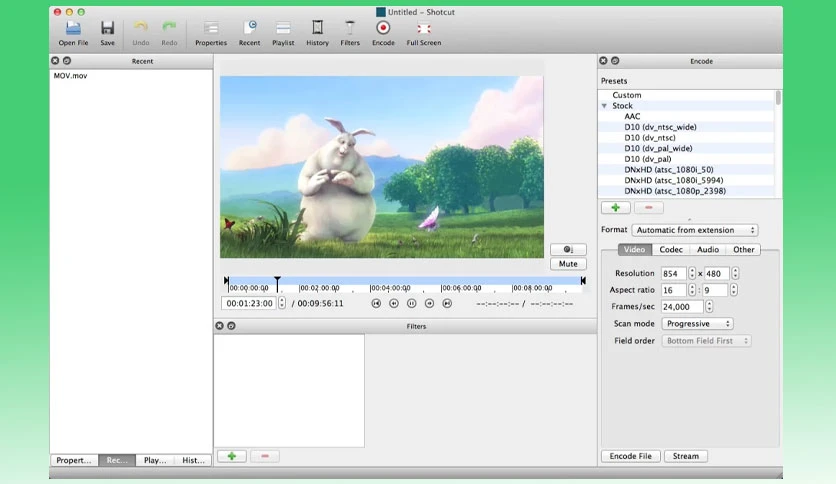Screen dimensions: 836x484
Task: Switch to the Other tab
Action: [743, 249]
